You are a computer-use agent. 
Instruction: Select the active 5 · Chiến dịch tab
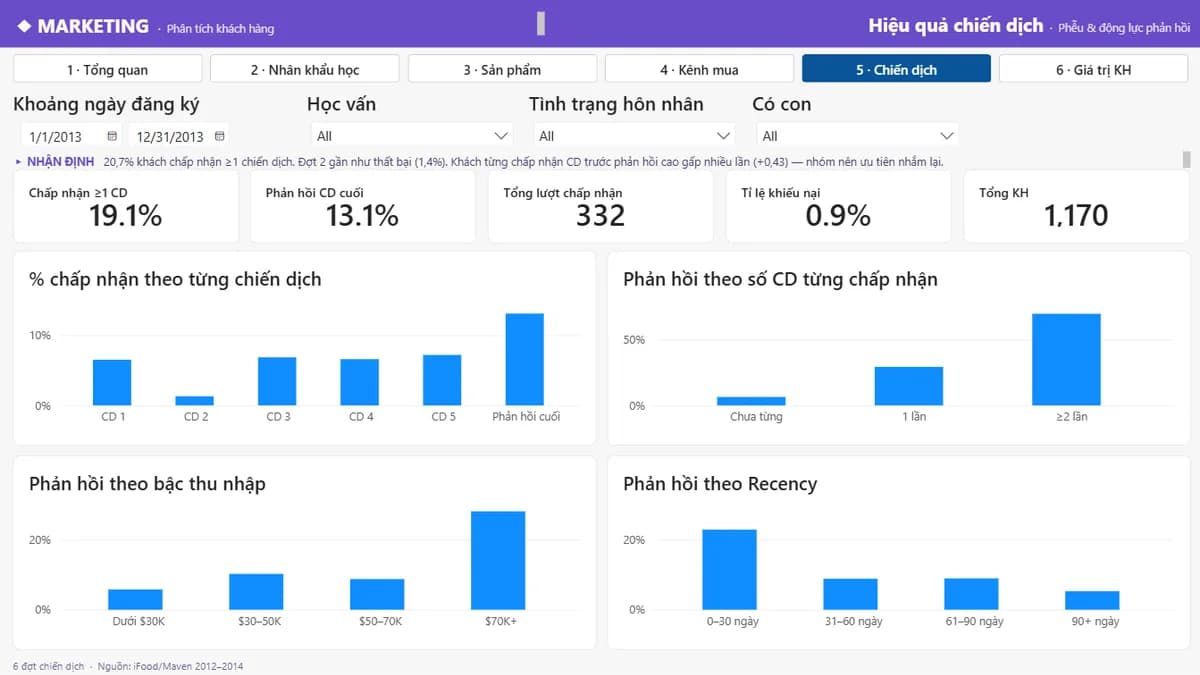(x=896, y=69)
